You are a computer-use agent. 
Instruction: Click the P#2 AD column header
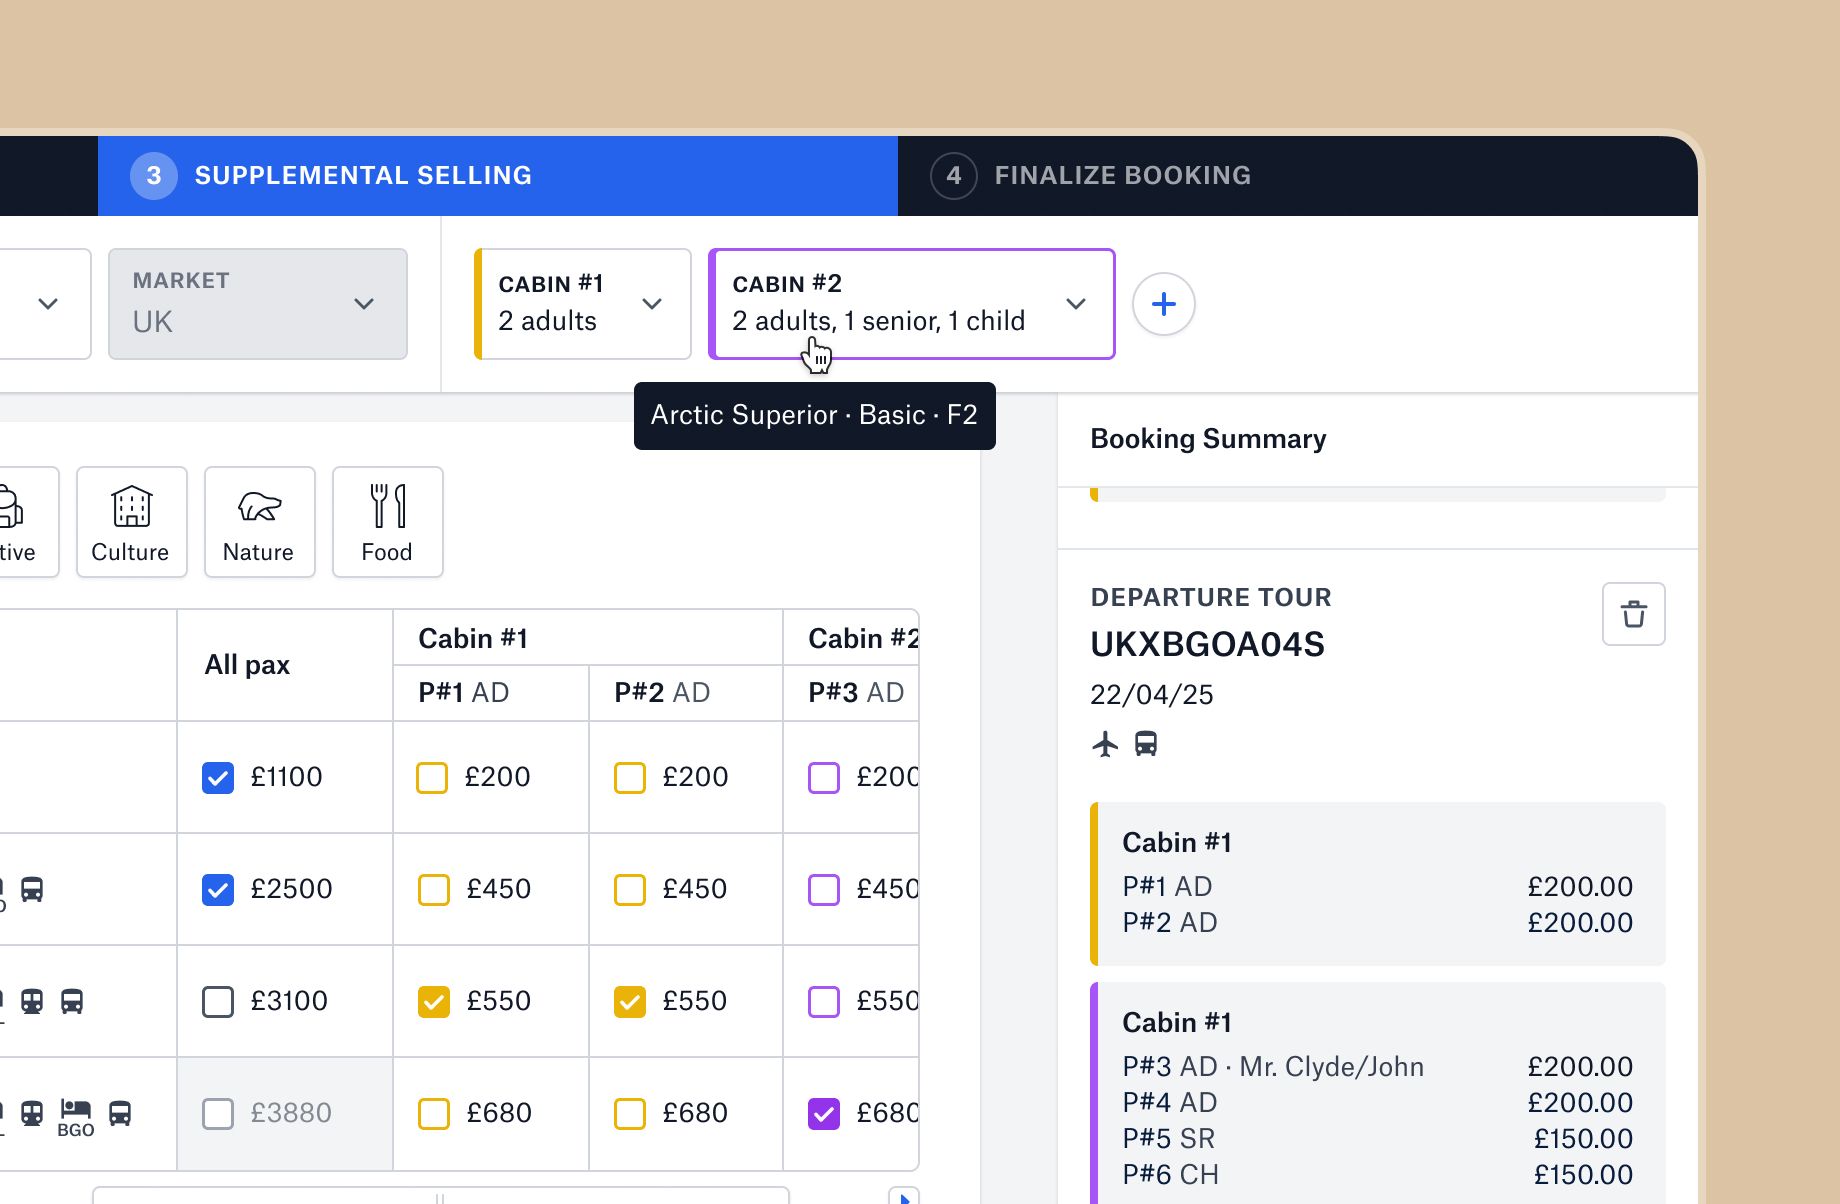(x=686, y=693)
